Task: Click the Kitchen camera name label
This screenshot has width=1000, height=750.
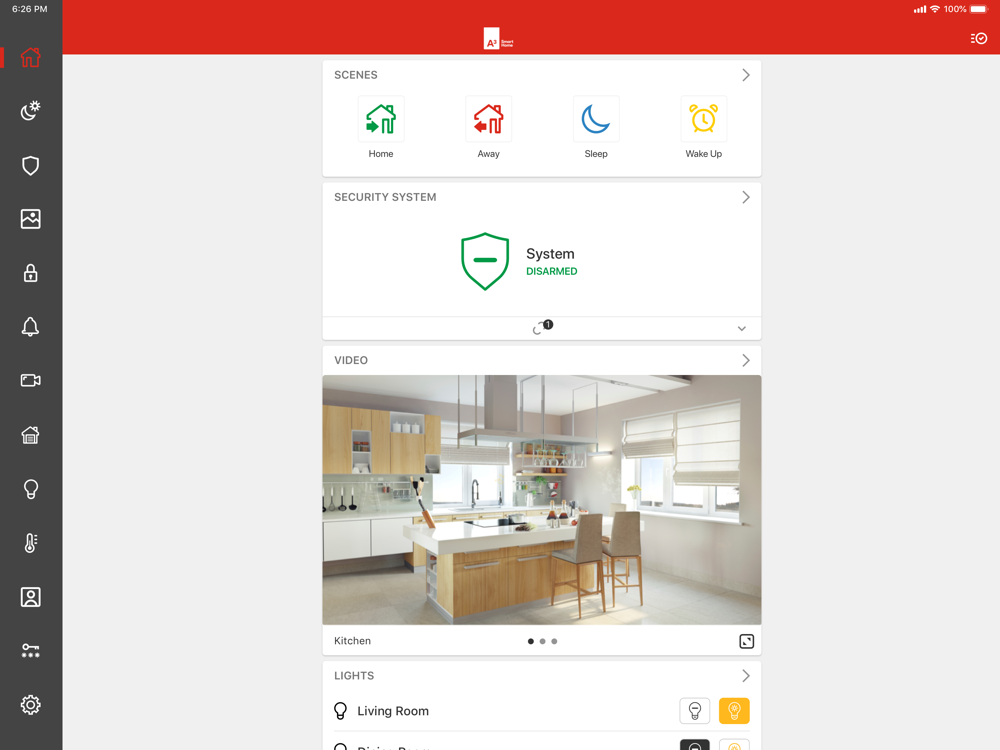Action: (352, 641)
